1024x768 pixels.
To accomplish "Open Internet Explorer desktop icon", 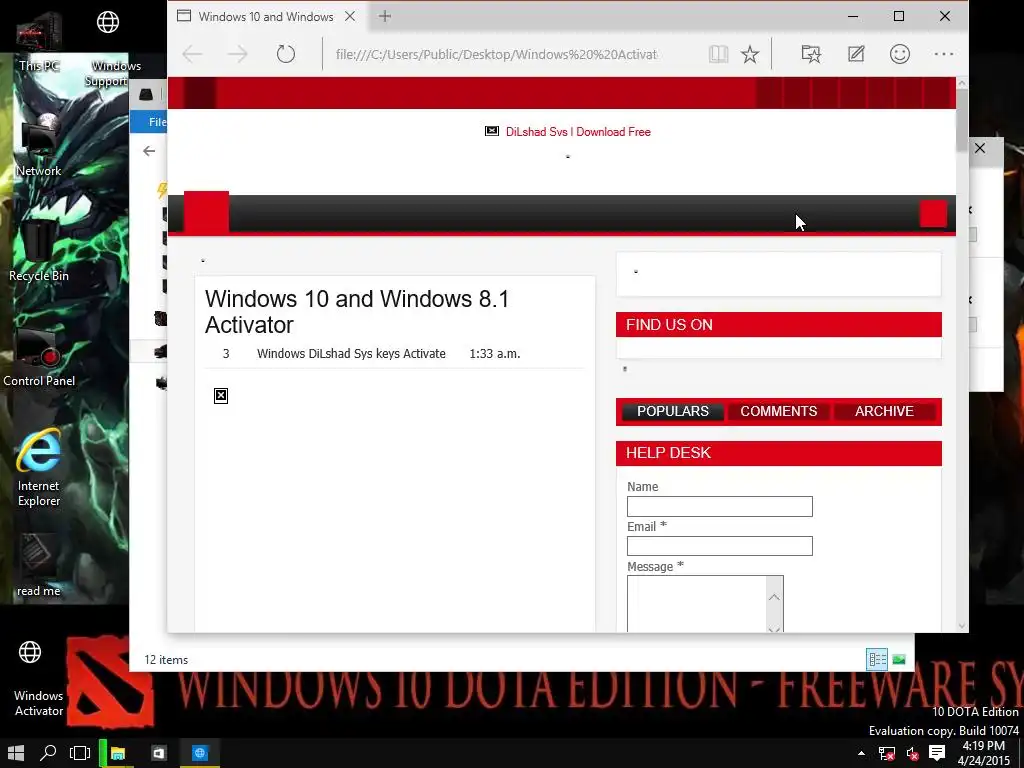I will 39,468.
